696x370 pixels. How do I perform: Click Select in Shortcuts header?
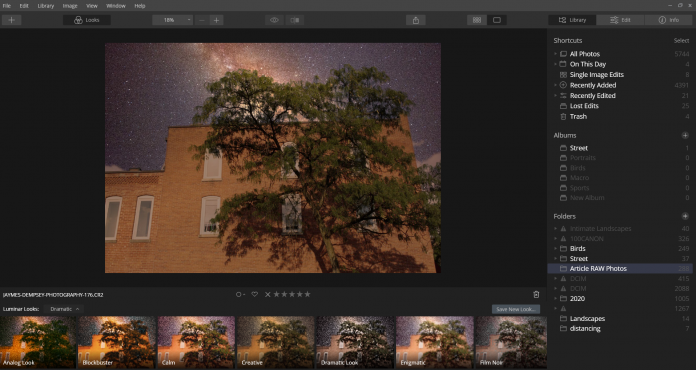click(x=681, y=40)
